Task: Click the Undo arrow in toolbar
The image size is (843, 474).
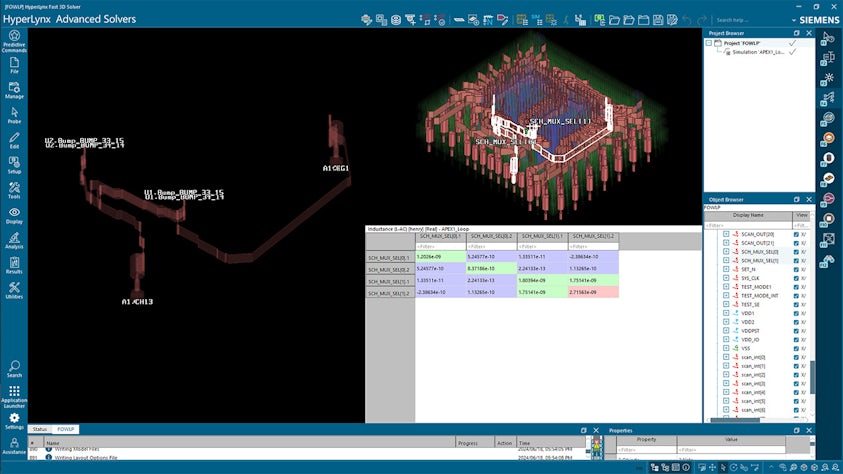Action: coord(687,20)
